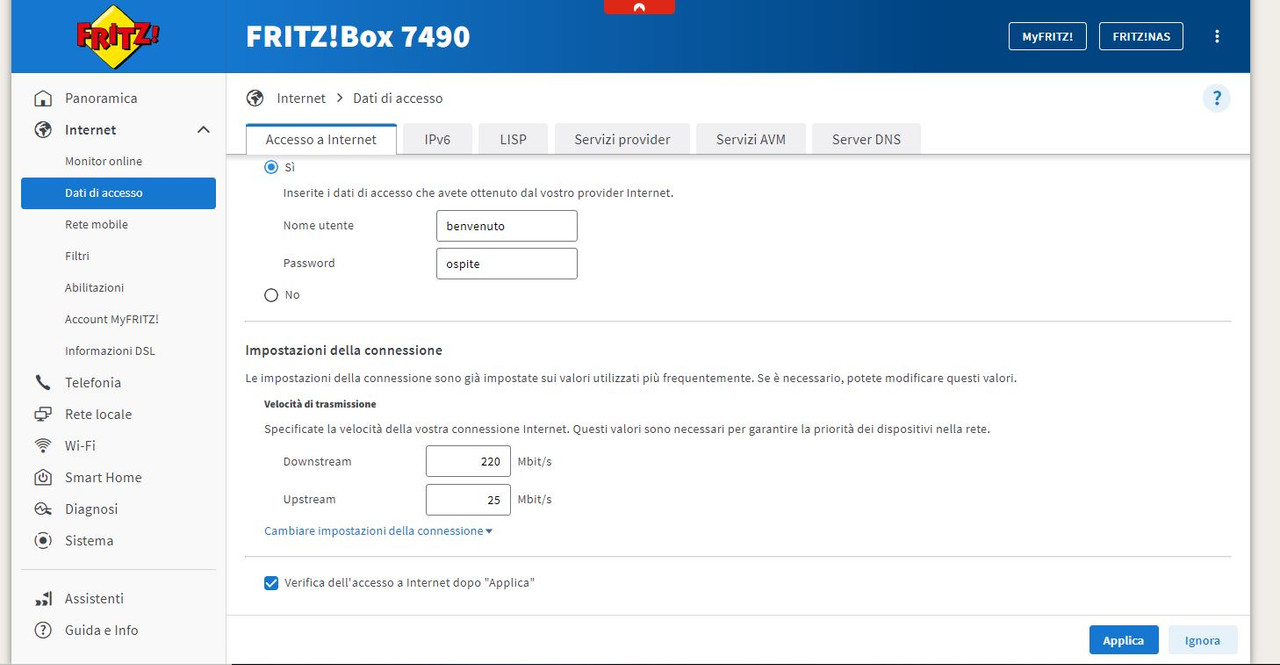Click the red notification tab at top
The height and width of the screenshot is (665, 1280).
point(639,7)
